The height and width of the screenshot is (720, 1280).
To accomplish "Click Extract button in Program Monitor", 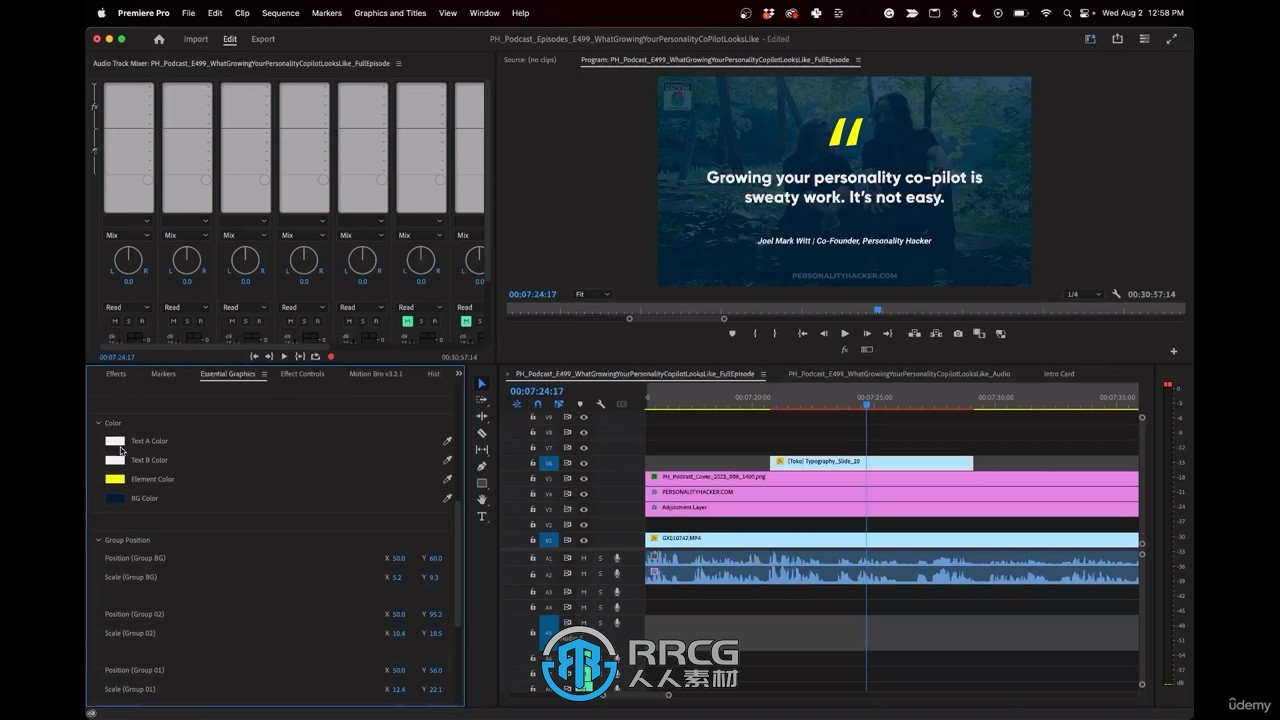I will click(x=936, y=334).
